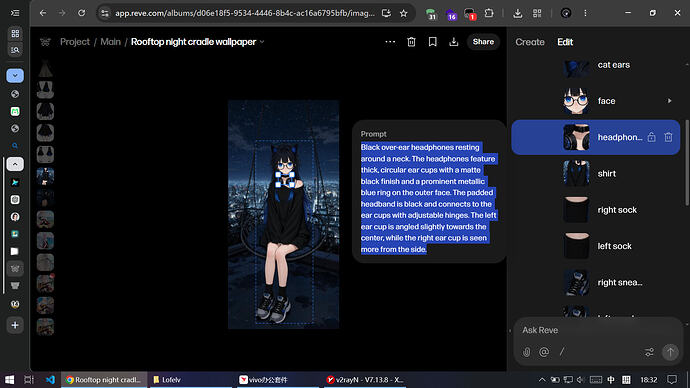Open browser downloads

(518, 13)
